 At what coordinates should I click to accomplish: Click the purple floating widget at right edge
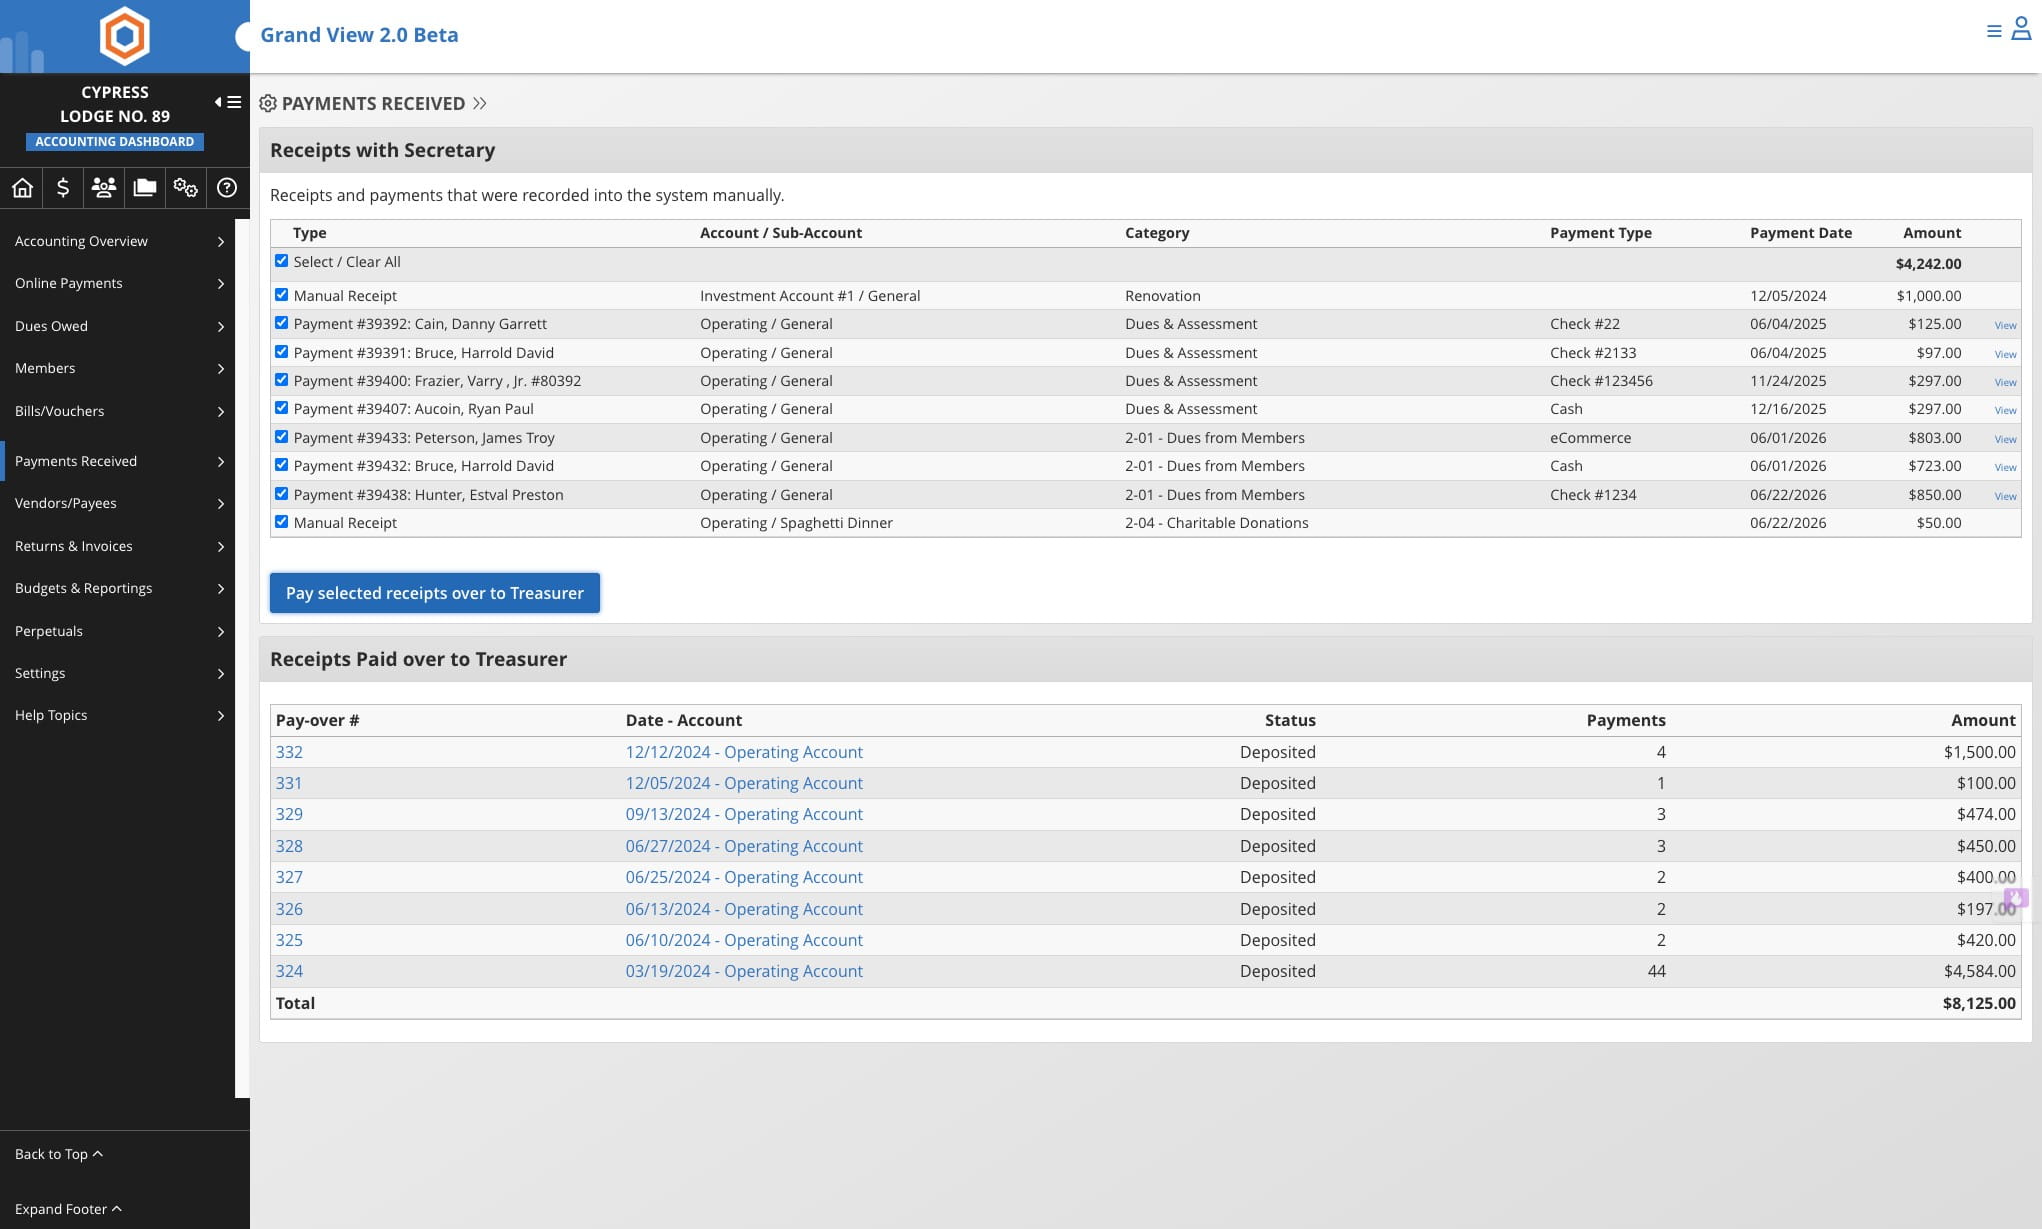2016,898
